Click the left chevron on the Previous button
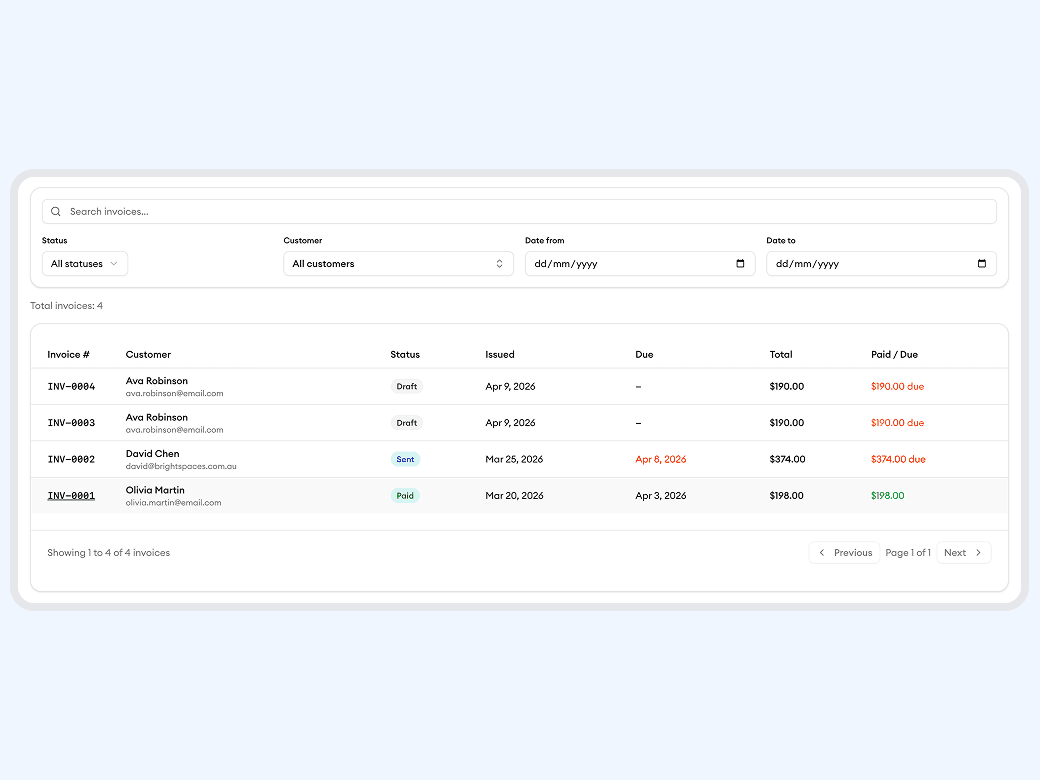Screen dimensions: 1040x780 click(x=820, y=552)
